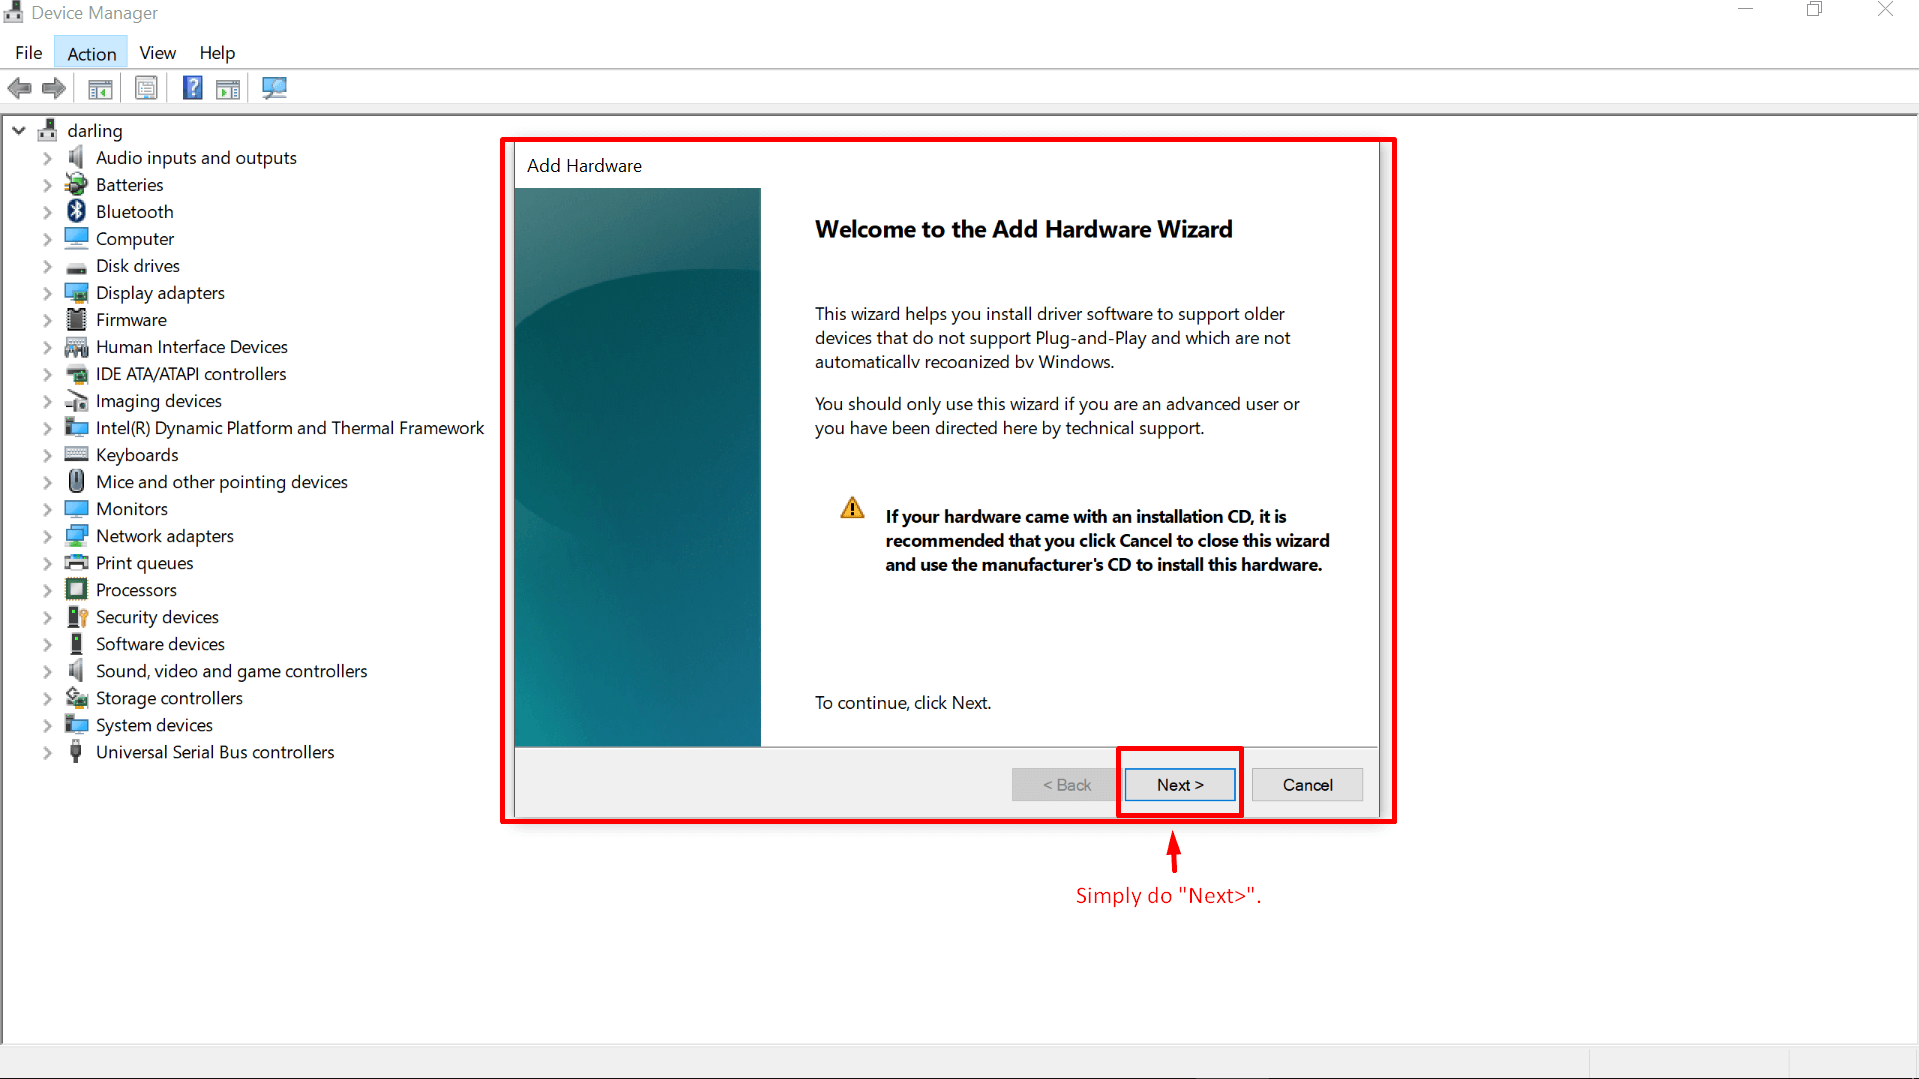Click the Batteries icon
The image size is (1919, 1079).
76,184
